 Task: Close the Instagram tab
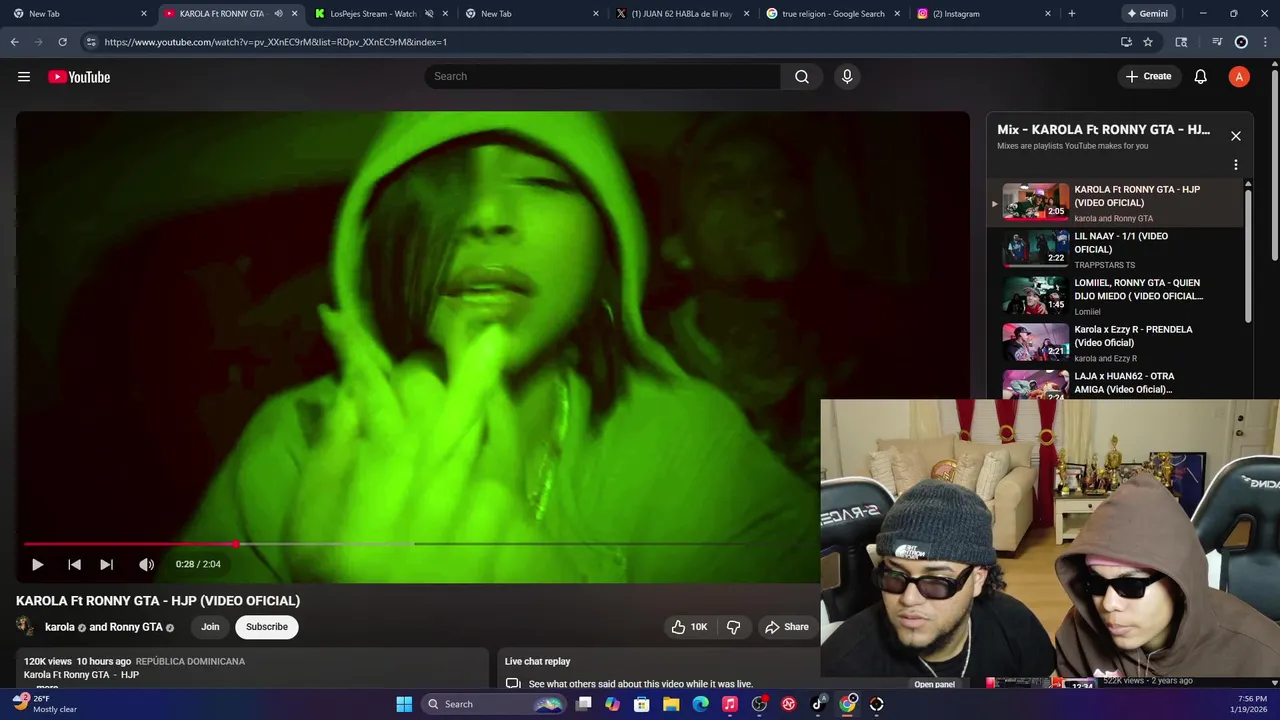(x=1048, y=14)
